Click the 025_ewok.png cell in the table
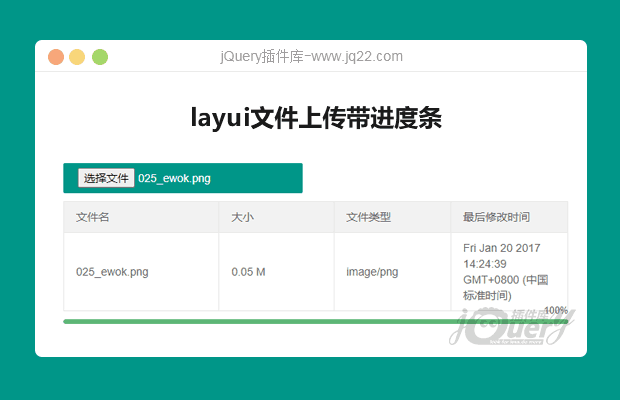This screenshot has width=620, height=400. pyautogui.click(x=112, y=271)
